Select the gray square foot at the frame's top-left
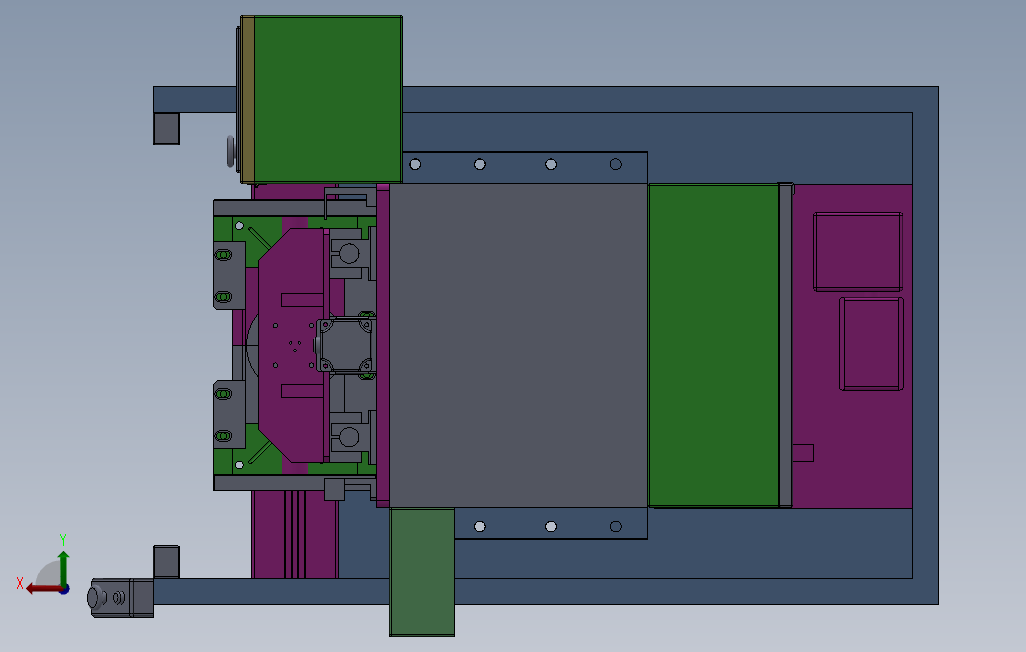This screenshot has width=1026, height=652. pyautogui.click(x=166, y=128)
